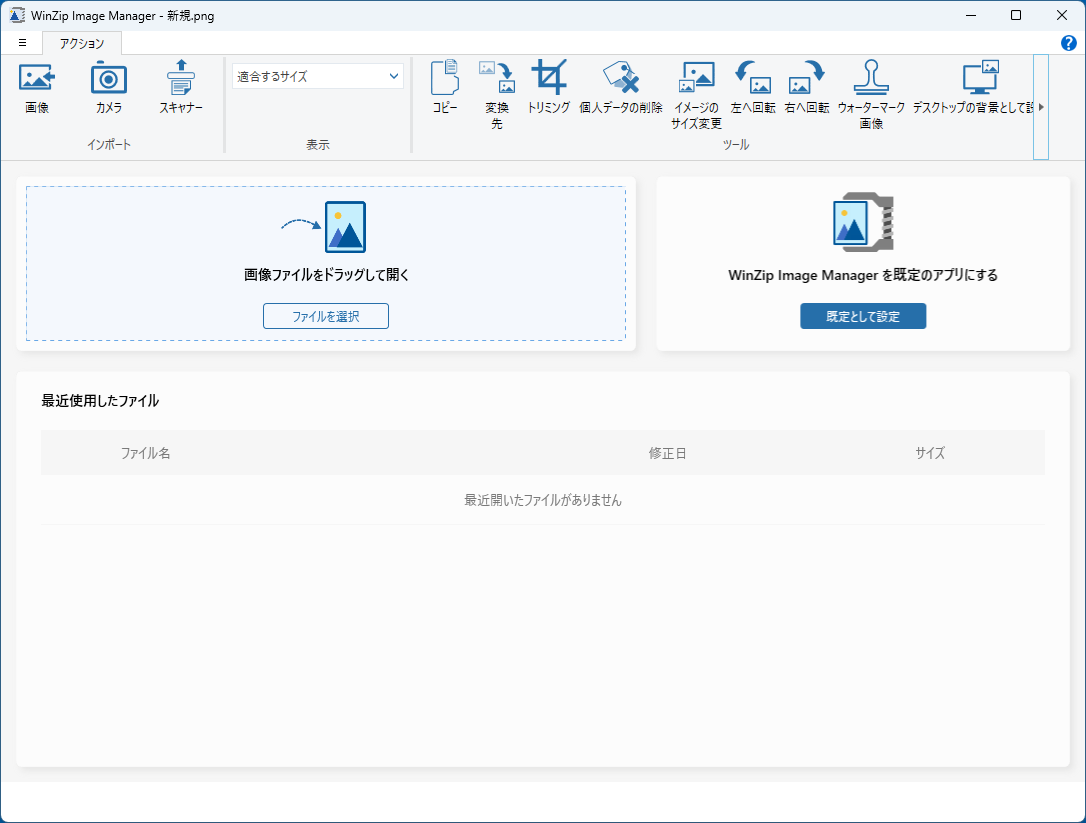Expand the hidden toolbar items arrow
Image resolution: width=1086 pixels, height=823 pixels.
pyautogui.click(x=1042, y=105)
